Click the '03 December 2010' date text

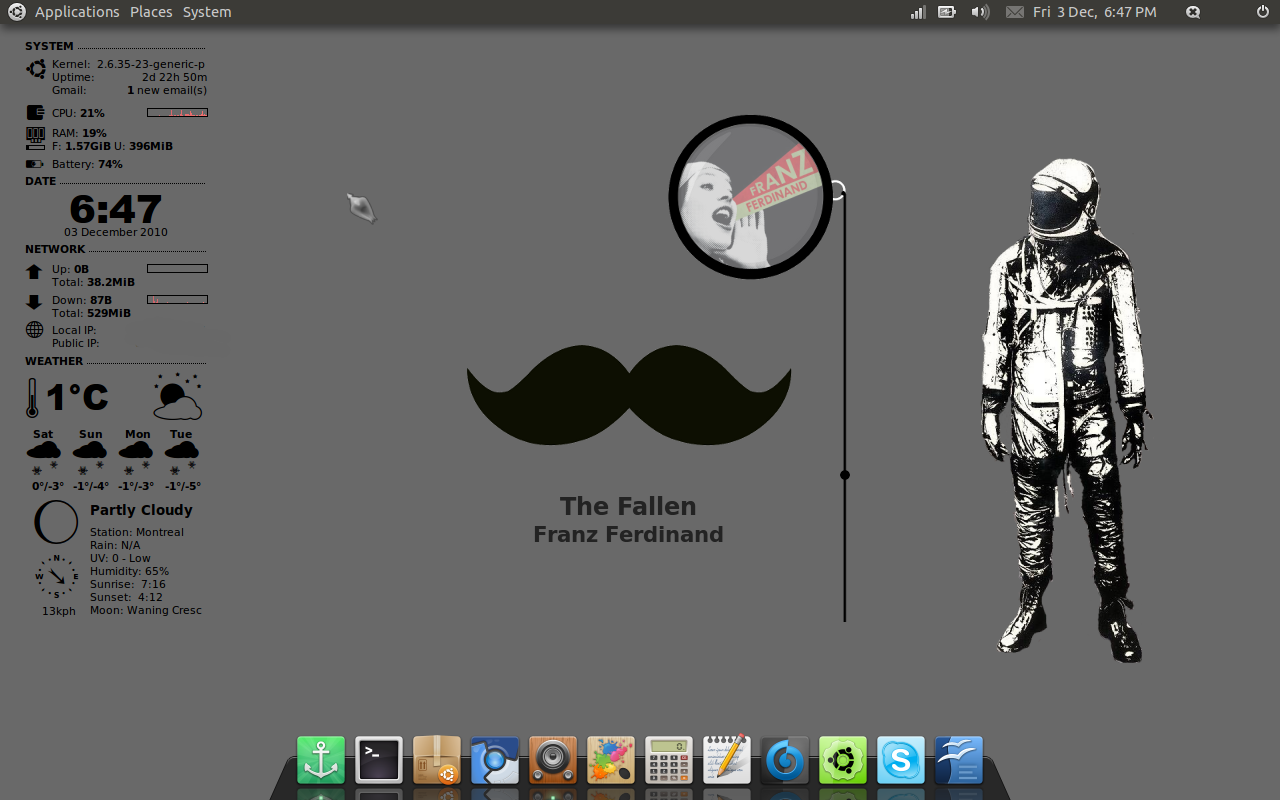click(x=116, y=232)
